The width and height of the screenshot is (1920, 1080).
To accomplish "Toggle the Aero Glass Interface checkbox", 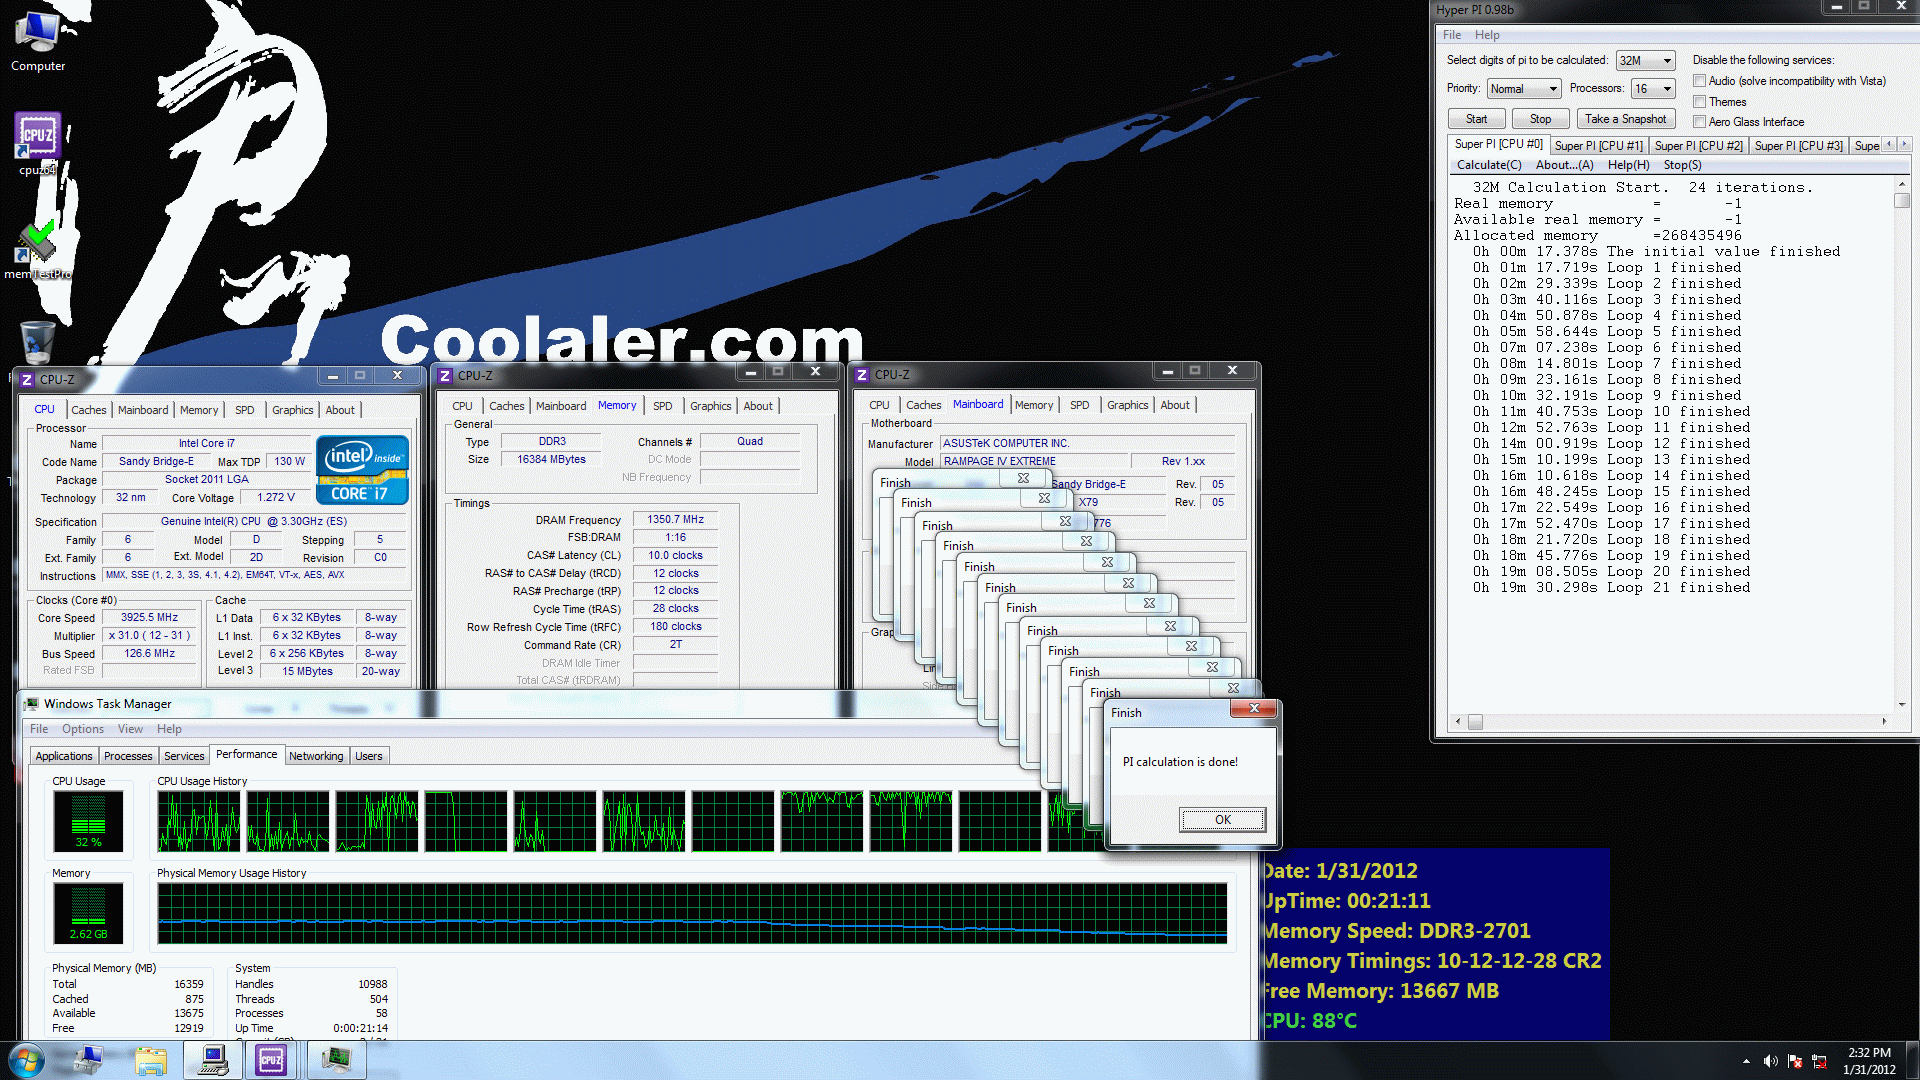I will click(1699, 122).
